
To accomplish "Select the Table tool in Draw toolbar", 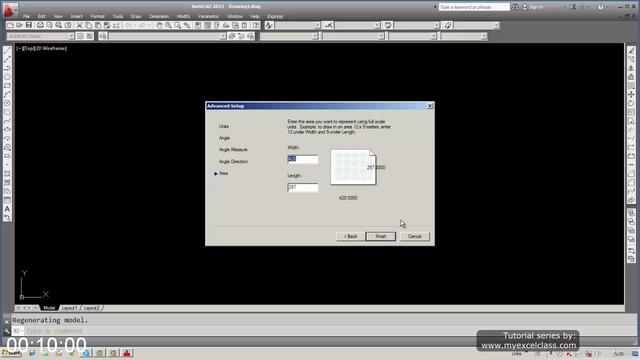I will coord(7,200).
